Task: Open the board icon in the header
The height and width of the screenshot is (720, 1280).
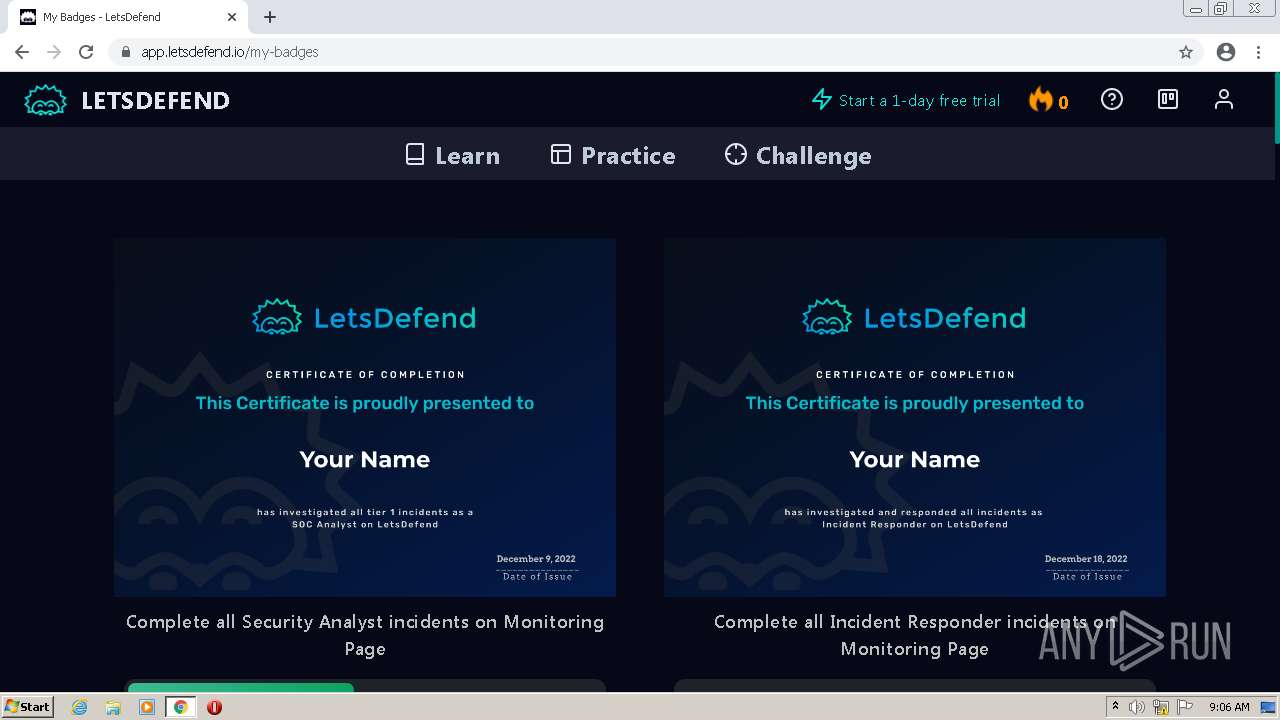Action: (1168, 99)
